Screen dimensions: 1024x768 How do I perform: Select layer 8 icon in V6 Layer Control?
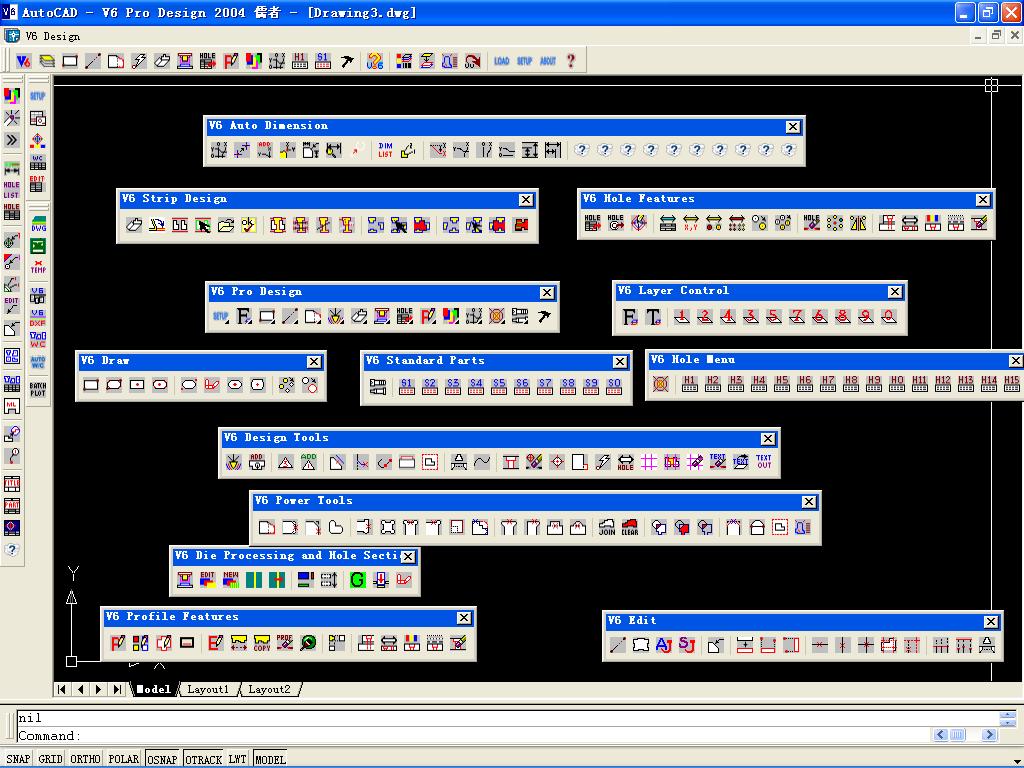pos(843,317)
